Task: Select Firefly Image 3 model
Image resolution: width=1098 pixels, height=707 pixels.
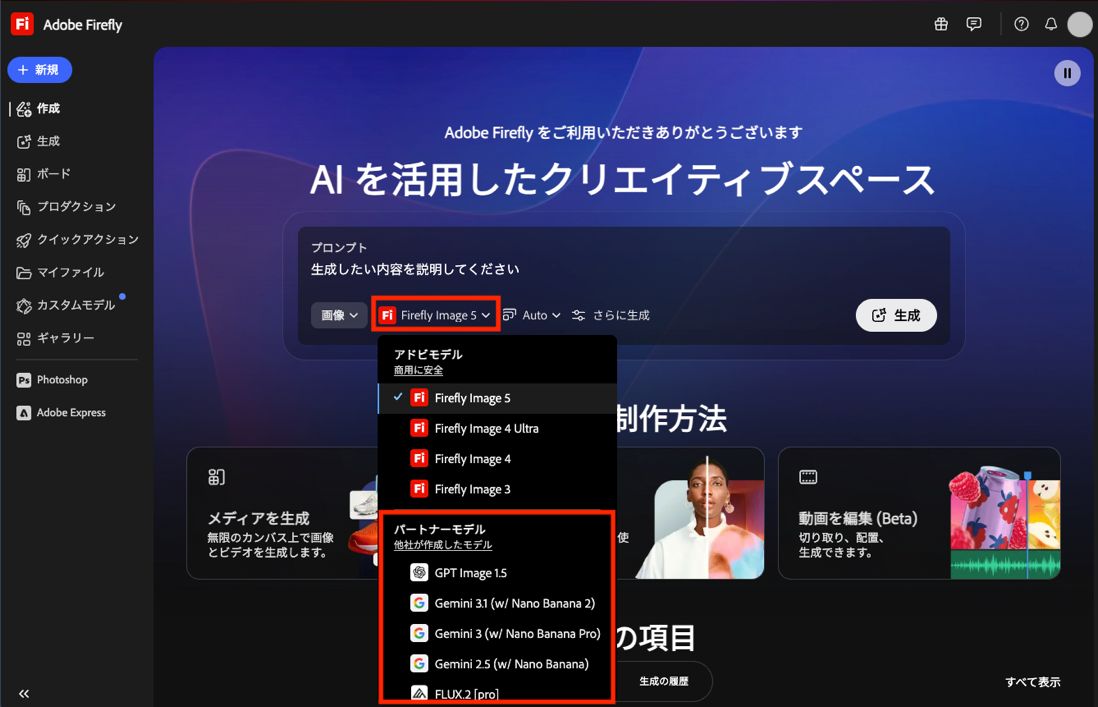Action: (x=497, y=489)
